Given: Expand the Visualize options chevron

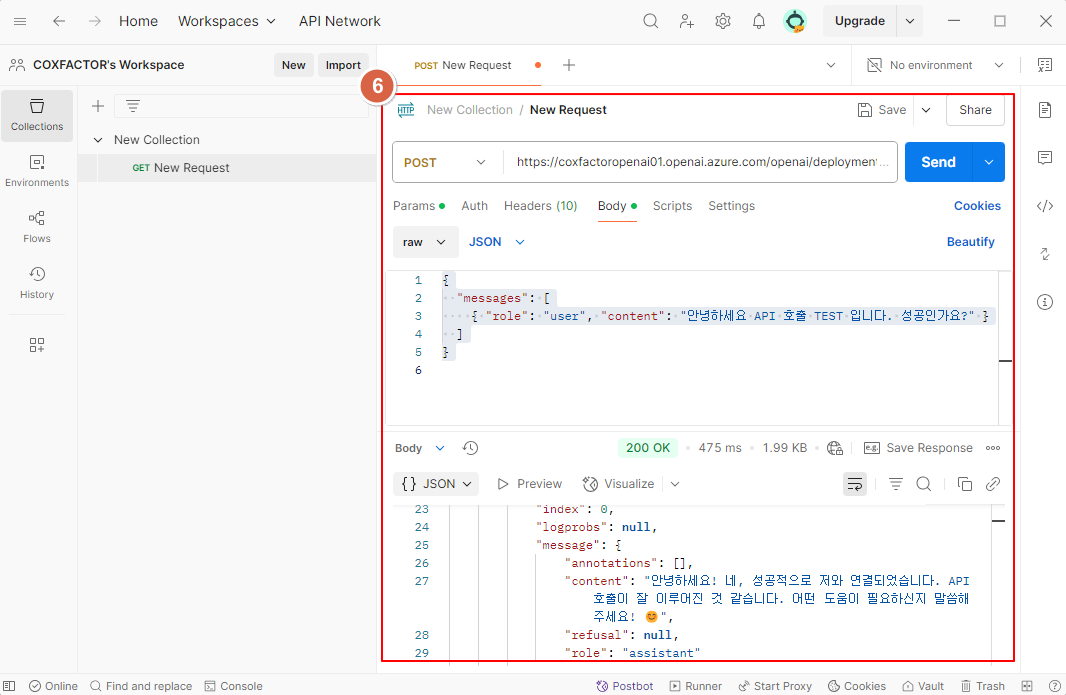Looking at the screenshot, I should pyautogui.click(x=675, y=484).
